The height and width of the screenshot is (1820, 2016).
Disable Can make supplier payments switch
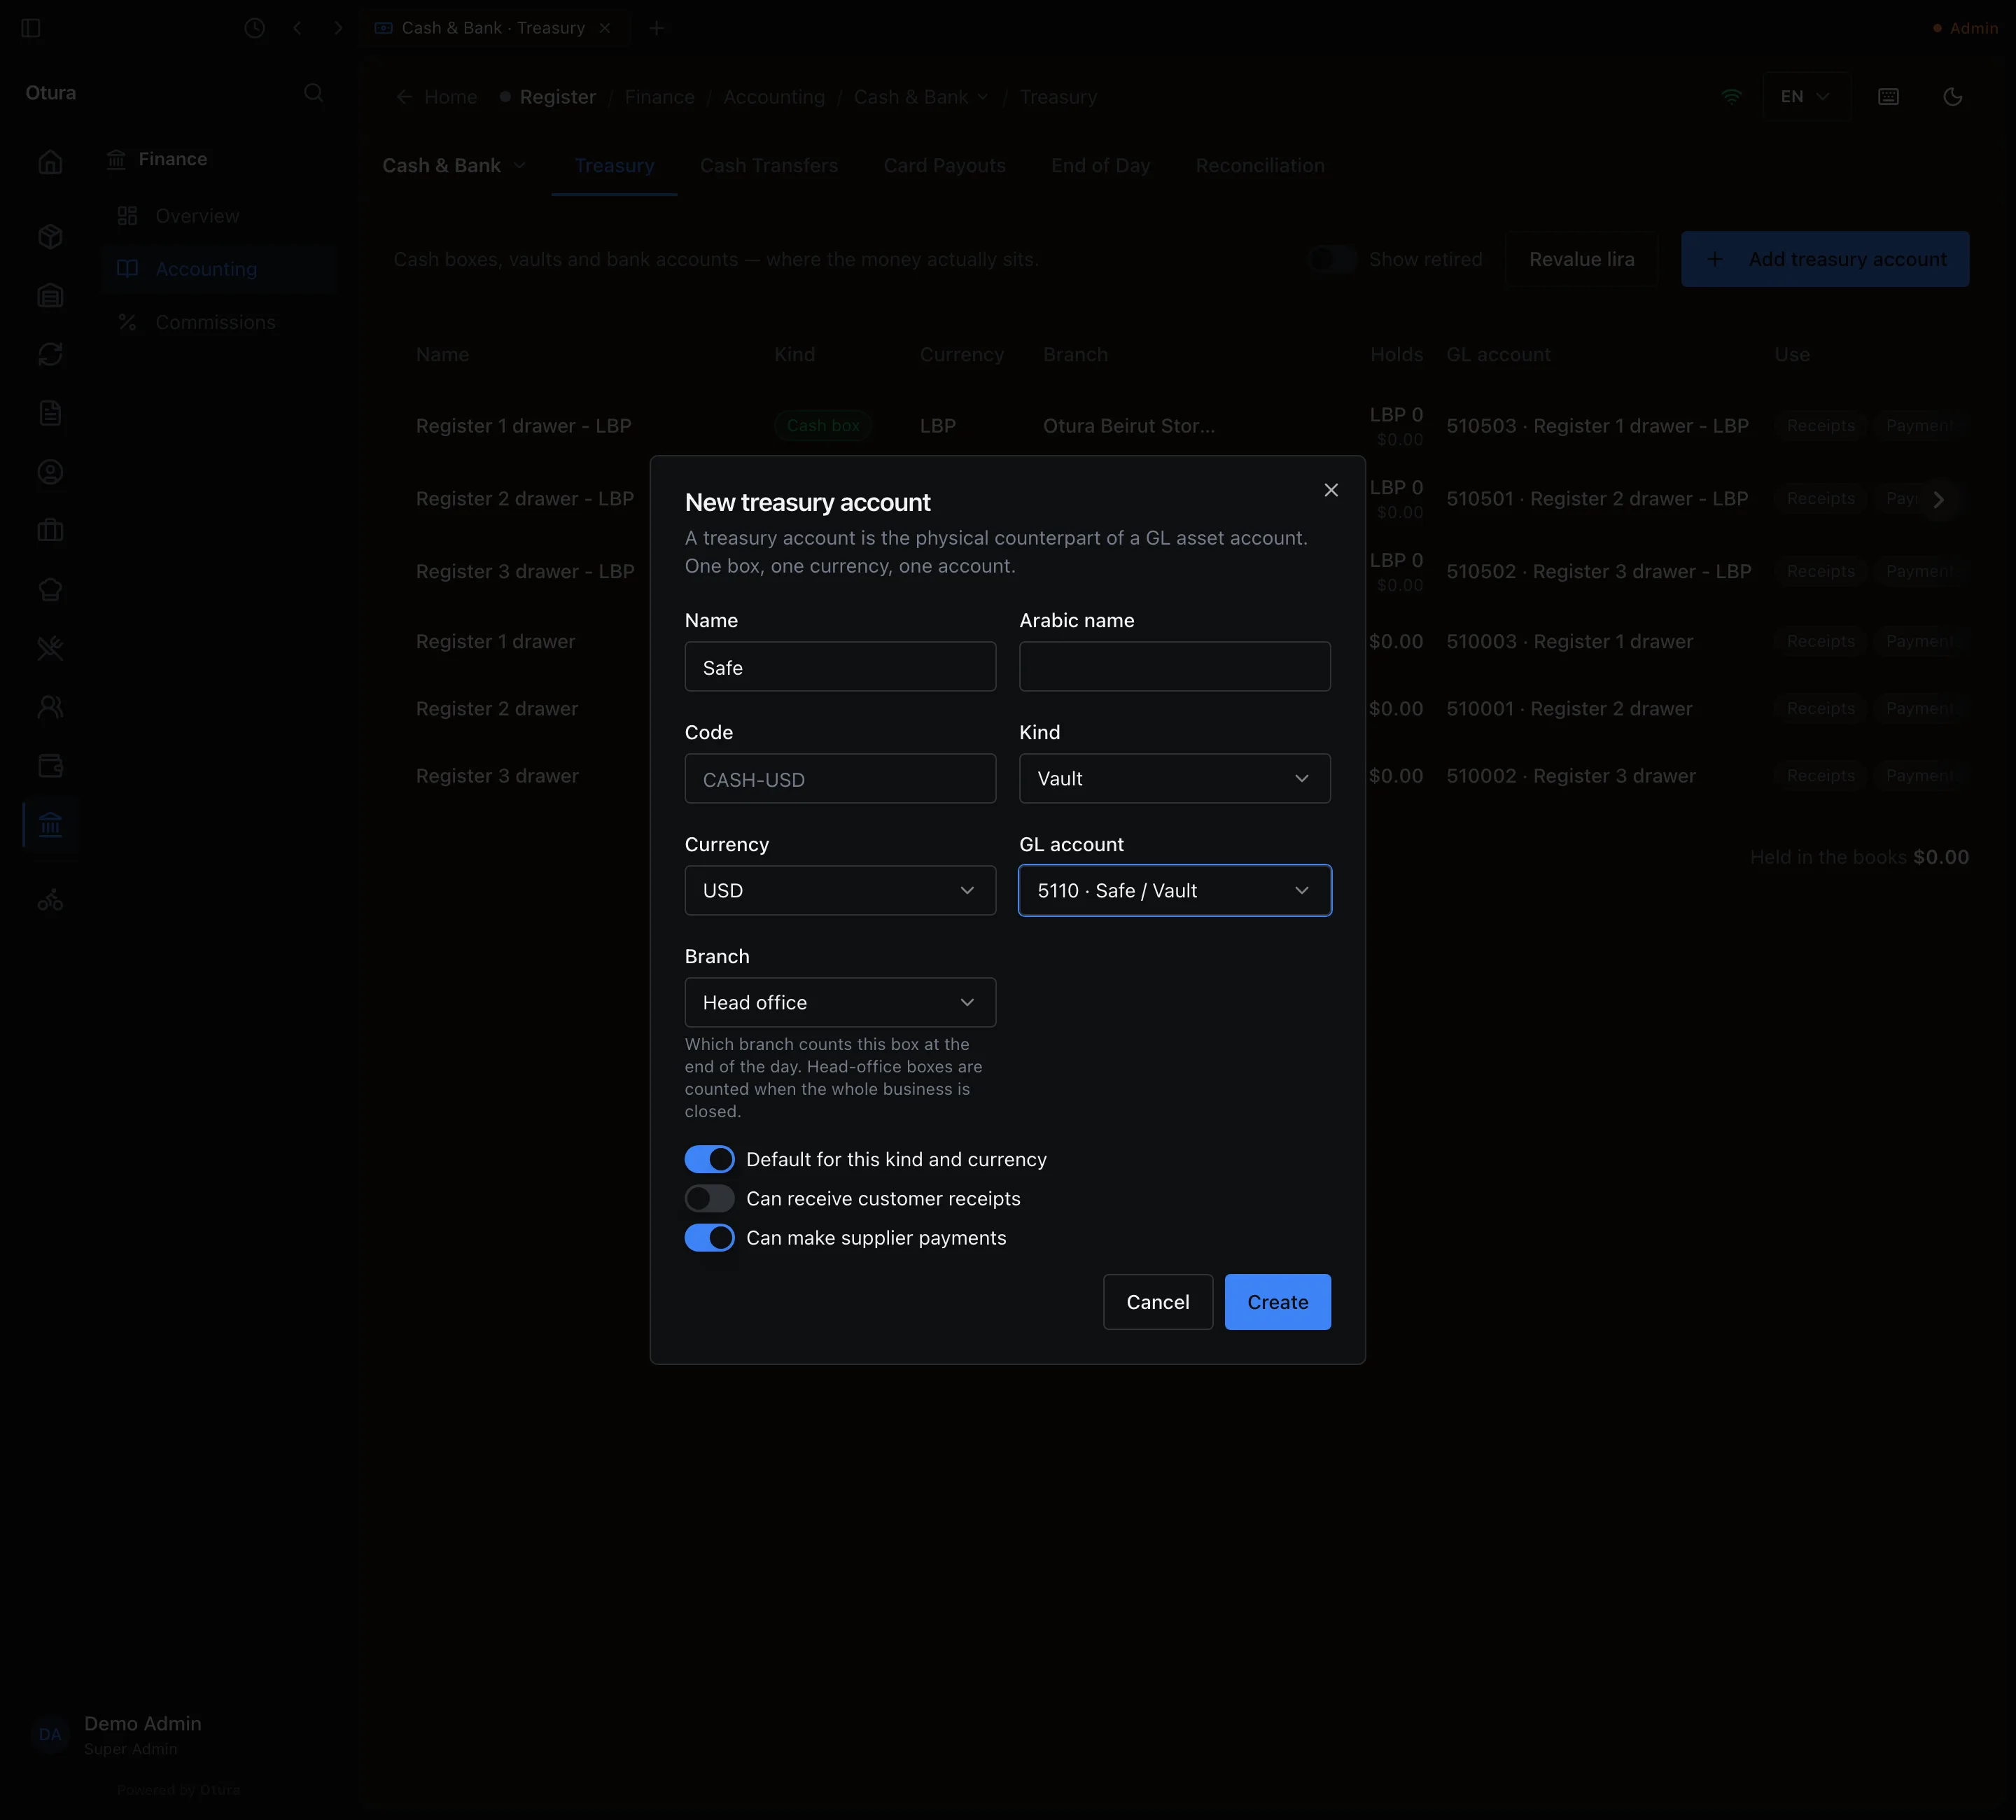click(709, 1237)
